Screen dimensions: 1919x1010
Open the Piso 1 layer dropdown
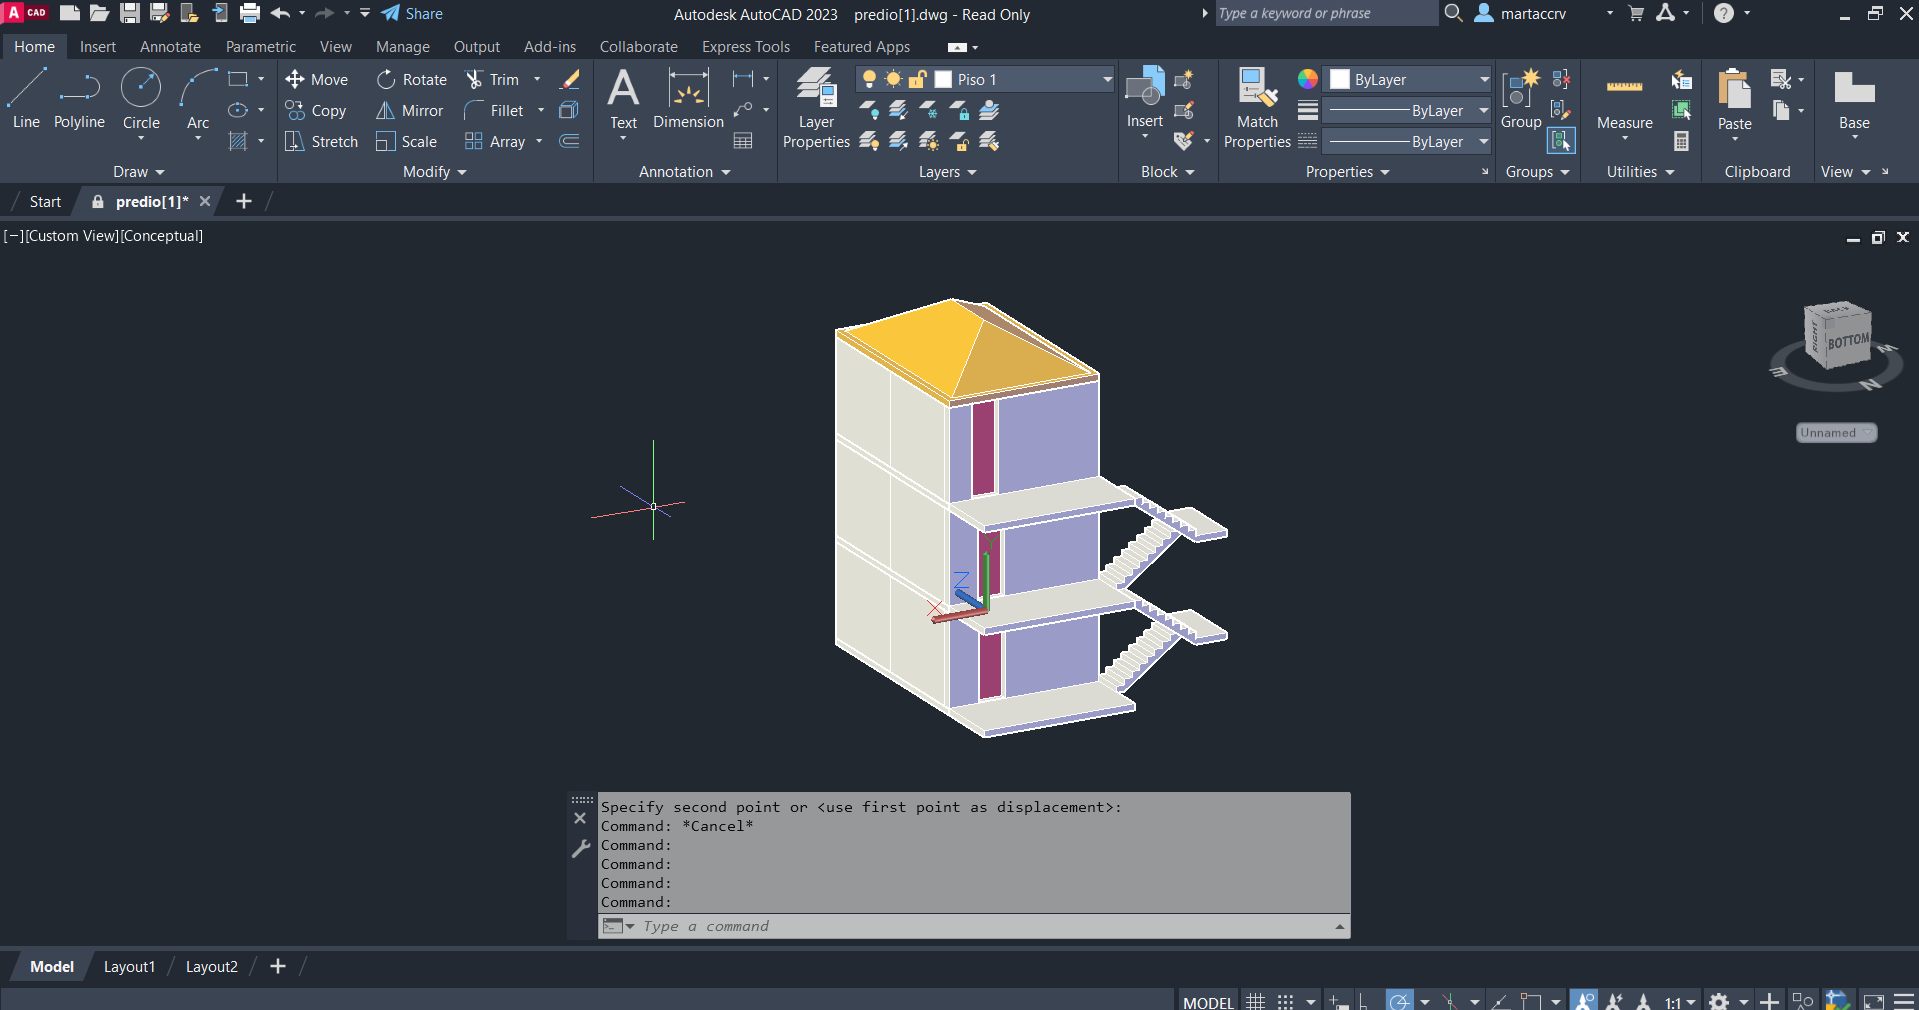click(x=1107, y=80)
